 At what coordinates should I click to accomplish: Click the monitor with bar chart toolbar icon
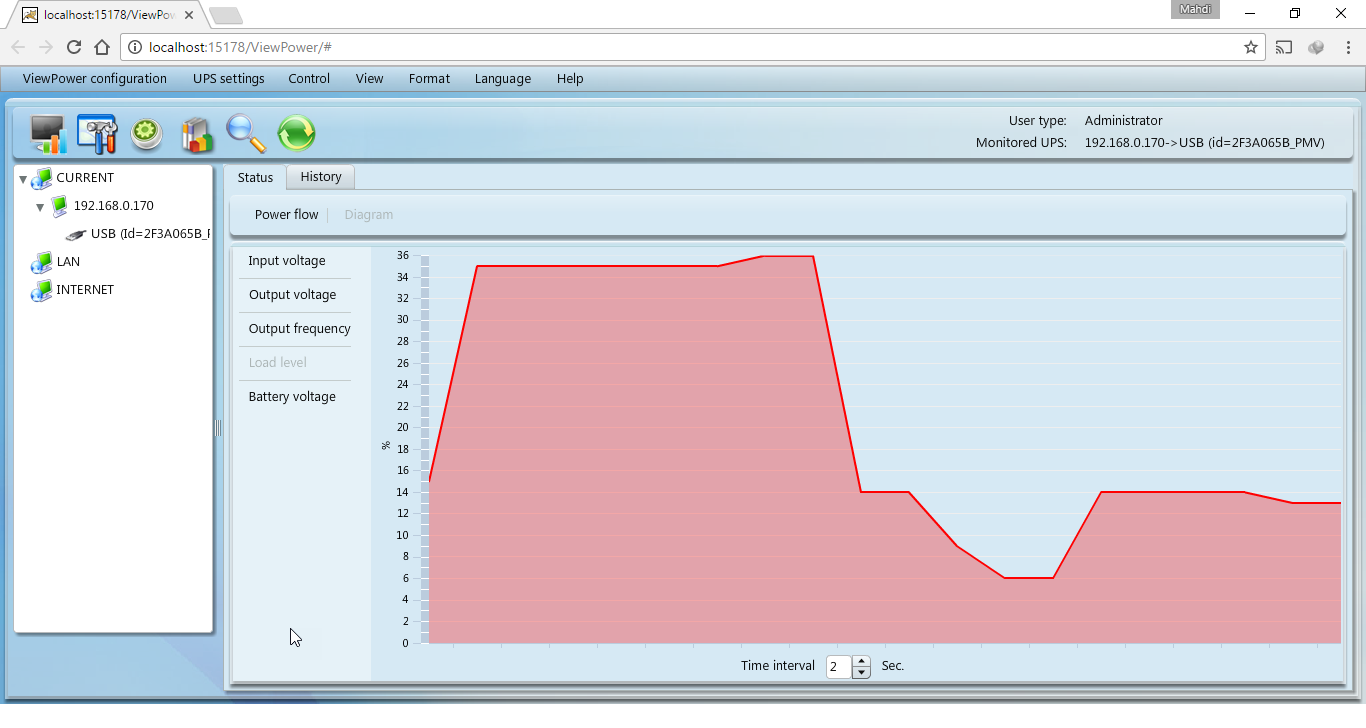pos(48,133)
